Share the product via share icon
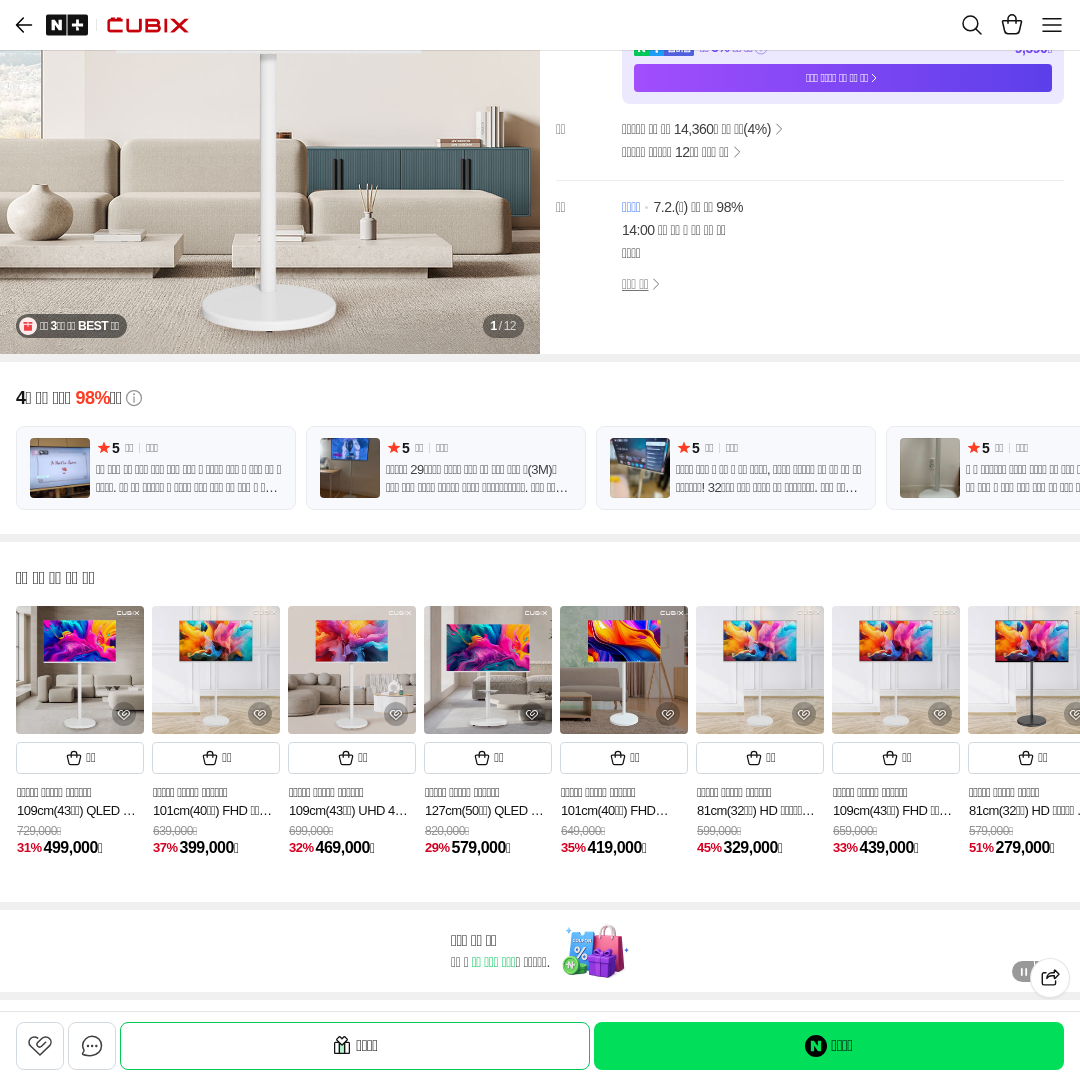 [1050, 977]
